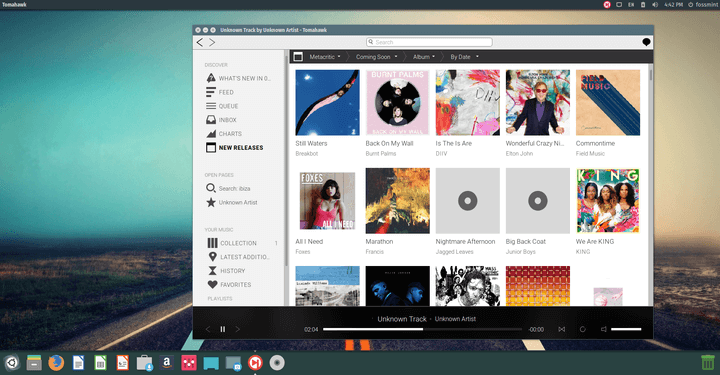This screenshot has width=720, height=375.
Task: Pause the current track
Action: pos(223,329)
